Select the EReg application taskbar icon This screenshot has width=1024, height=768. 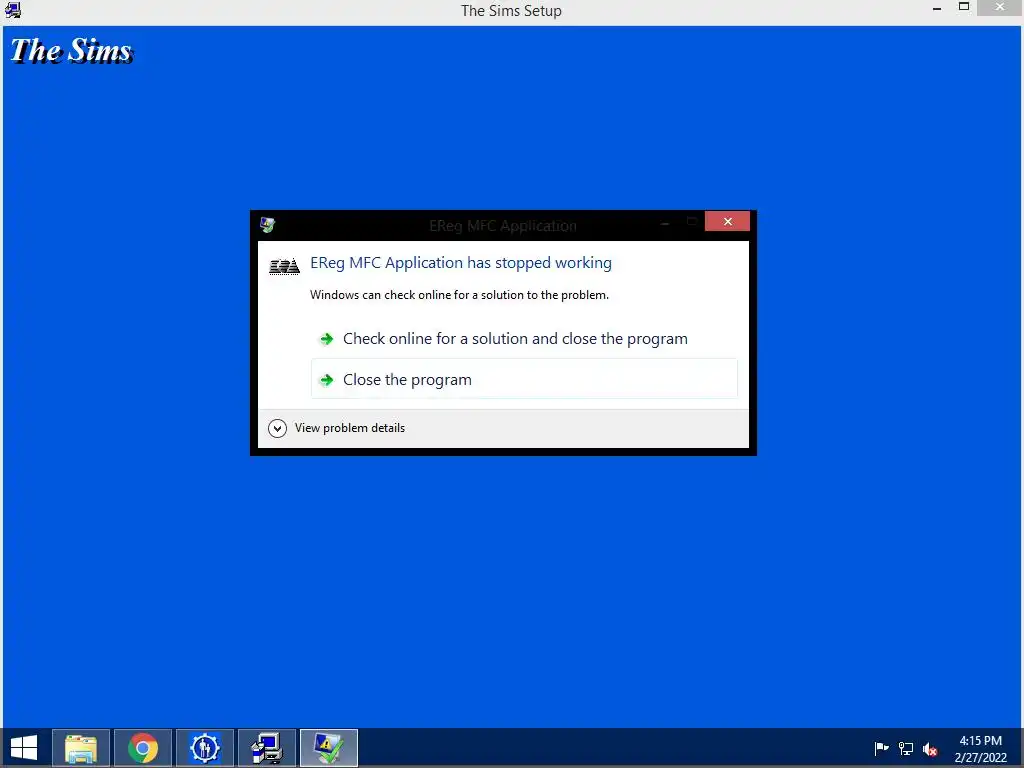pyautogui.click(x=328, y=748)
